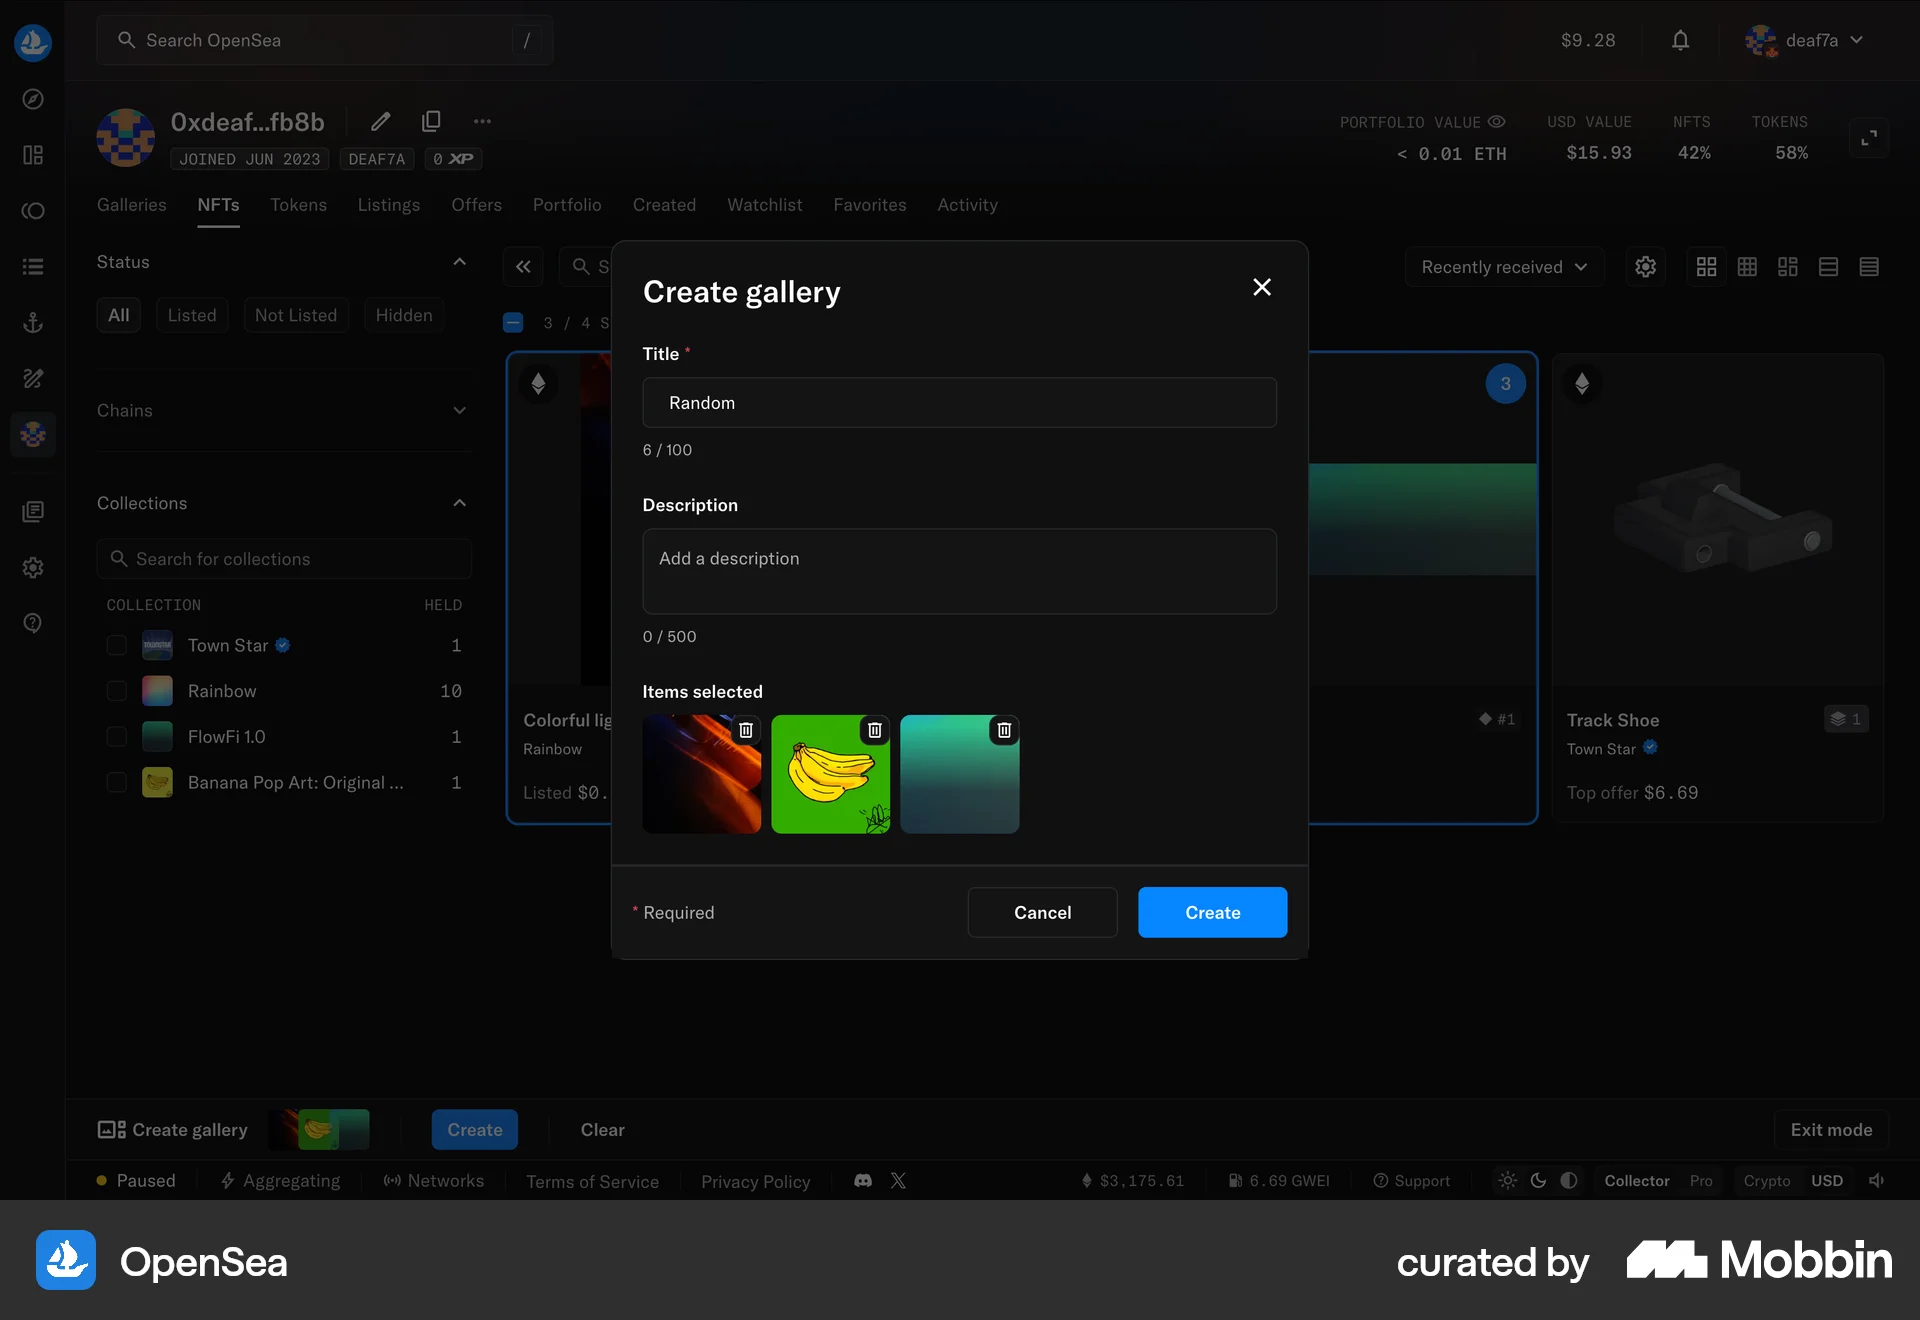Click the profile avatar icon in the sidebar
This screenshot has width=1920, height=1320.
(33, 434)
